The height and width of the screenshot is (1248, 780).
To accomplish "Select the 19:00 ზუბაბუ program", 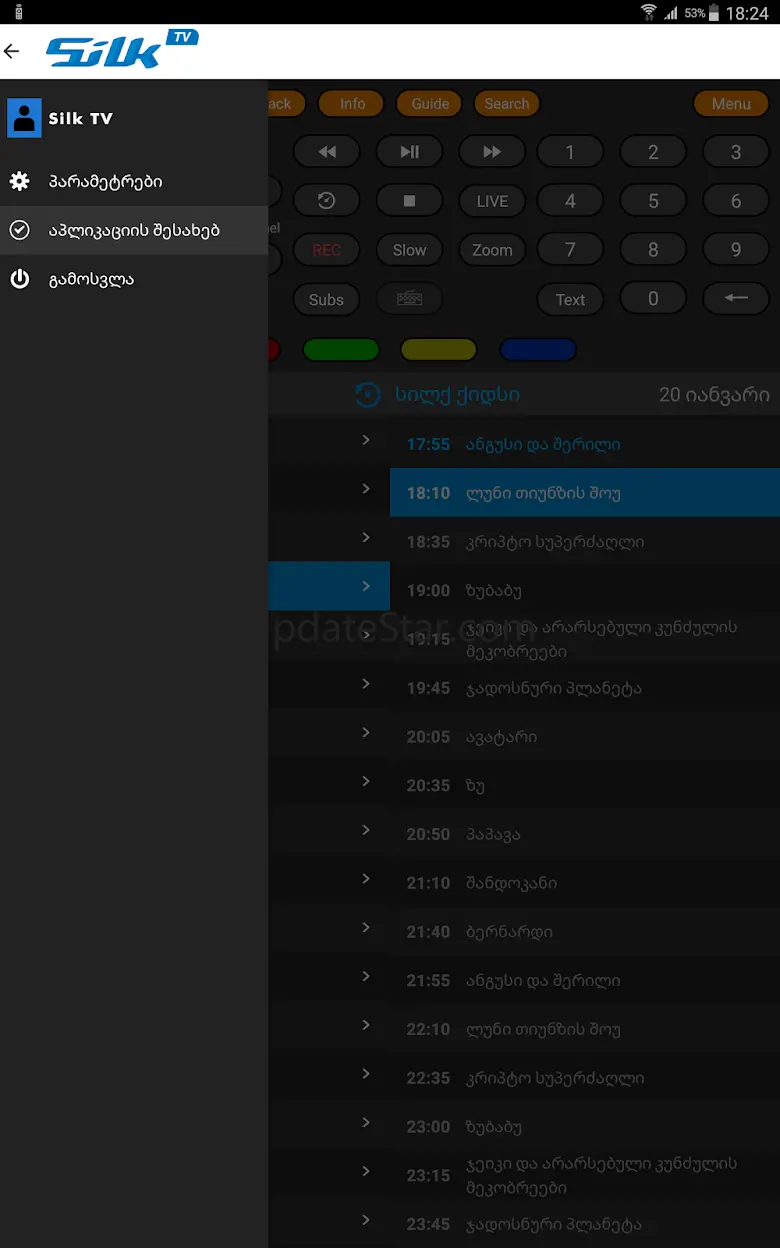I will pos(585,591).
